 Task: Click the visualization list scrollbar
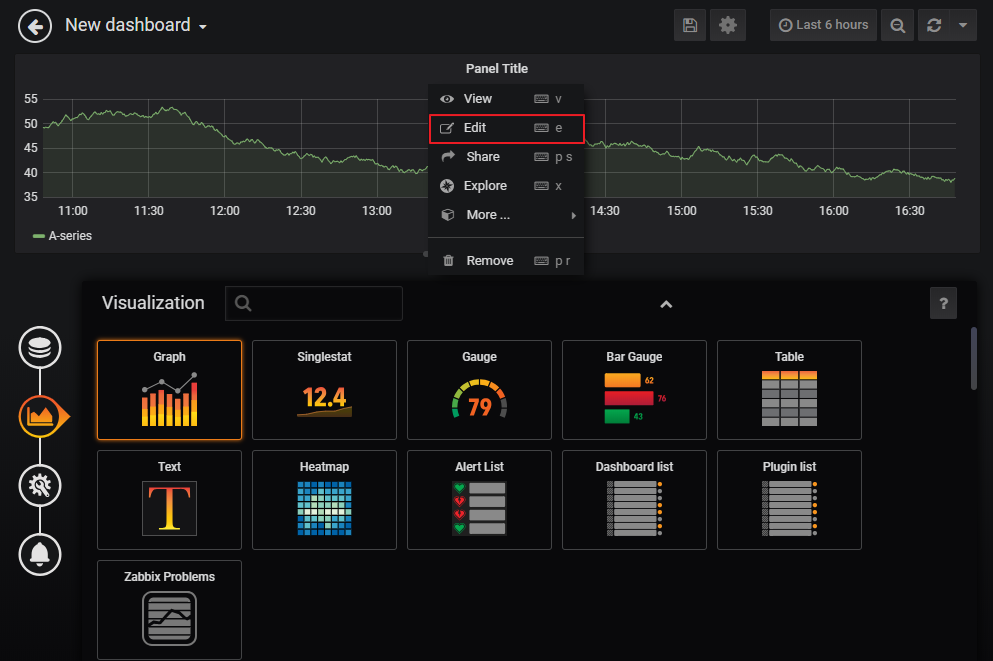pos(973,358)
